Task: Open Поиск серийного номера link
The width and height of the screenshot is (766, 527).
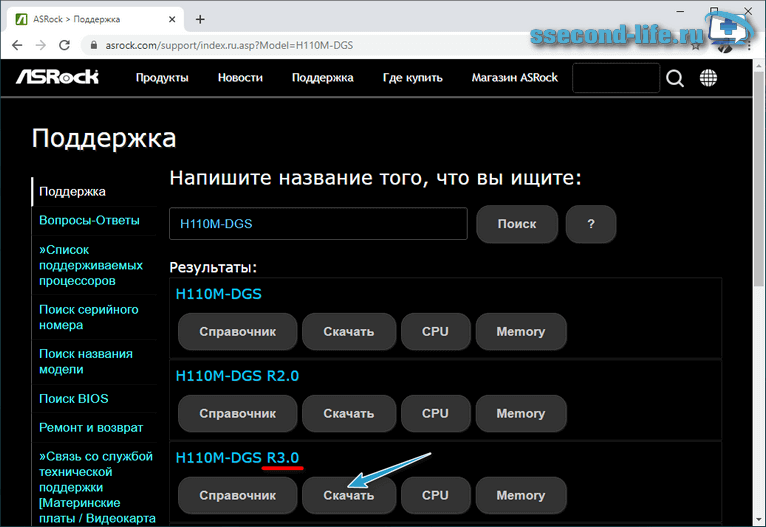Action: point(88,317)
